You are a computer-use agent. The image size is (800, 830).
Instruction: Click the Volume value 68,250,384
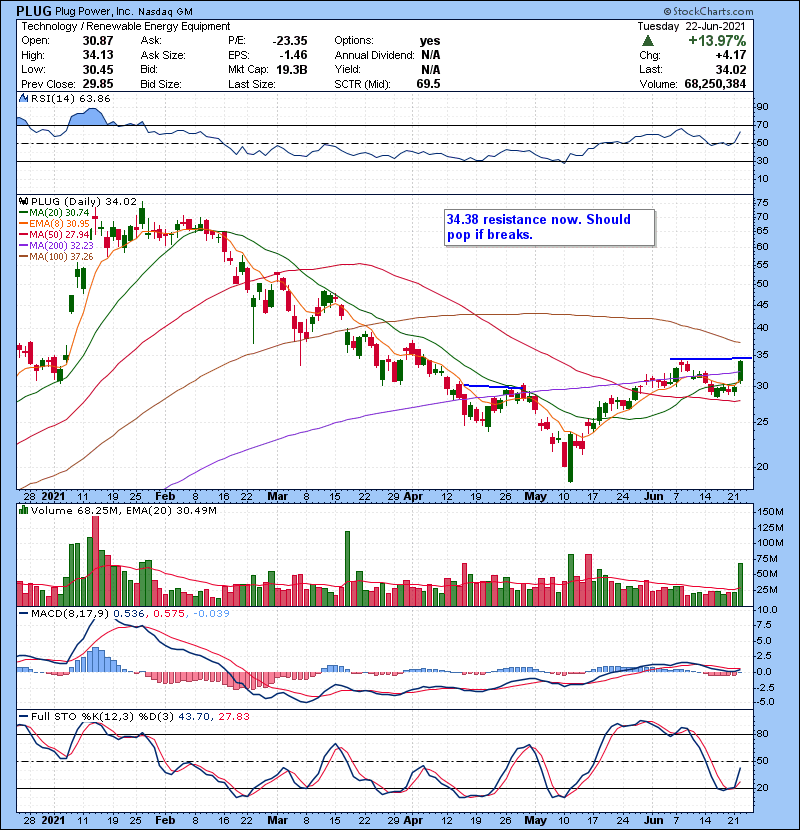click(715, 84)
